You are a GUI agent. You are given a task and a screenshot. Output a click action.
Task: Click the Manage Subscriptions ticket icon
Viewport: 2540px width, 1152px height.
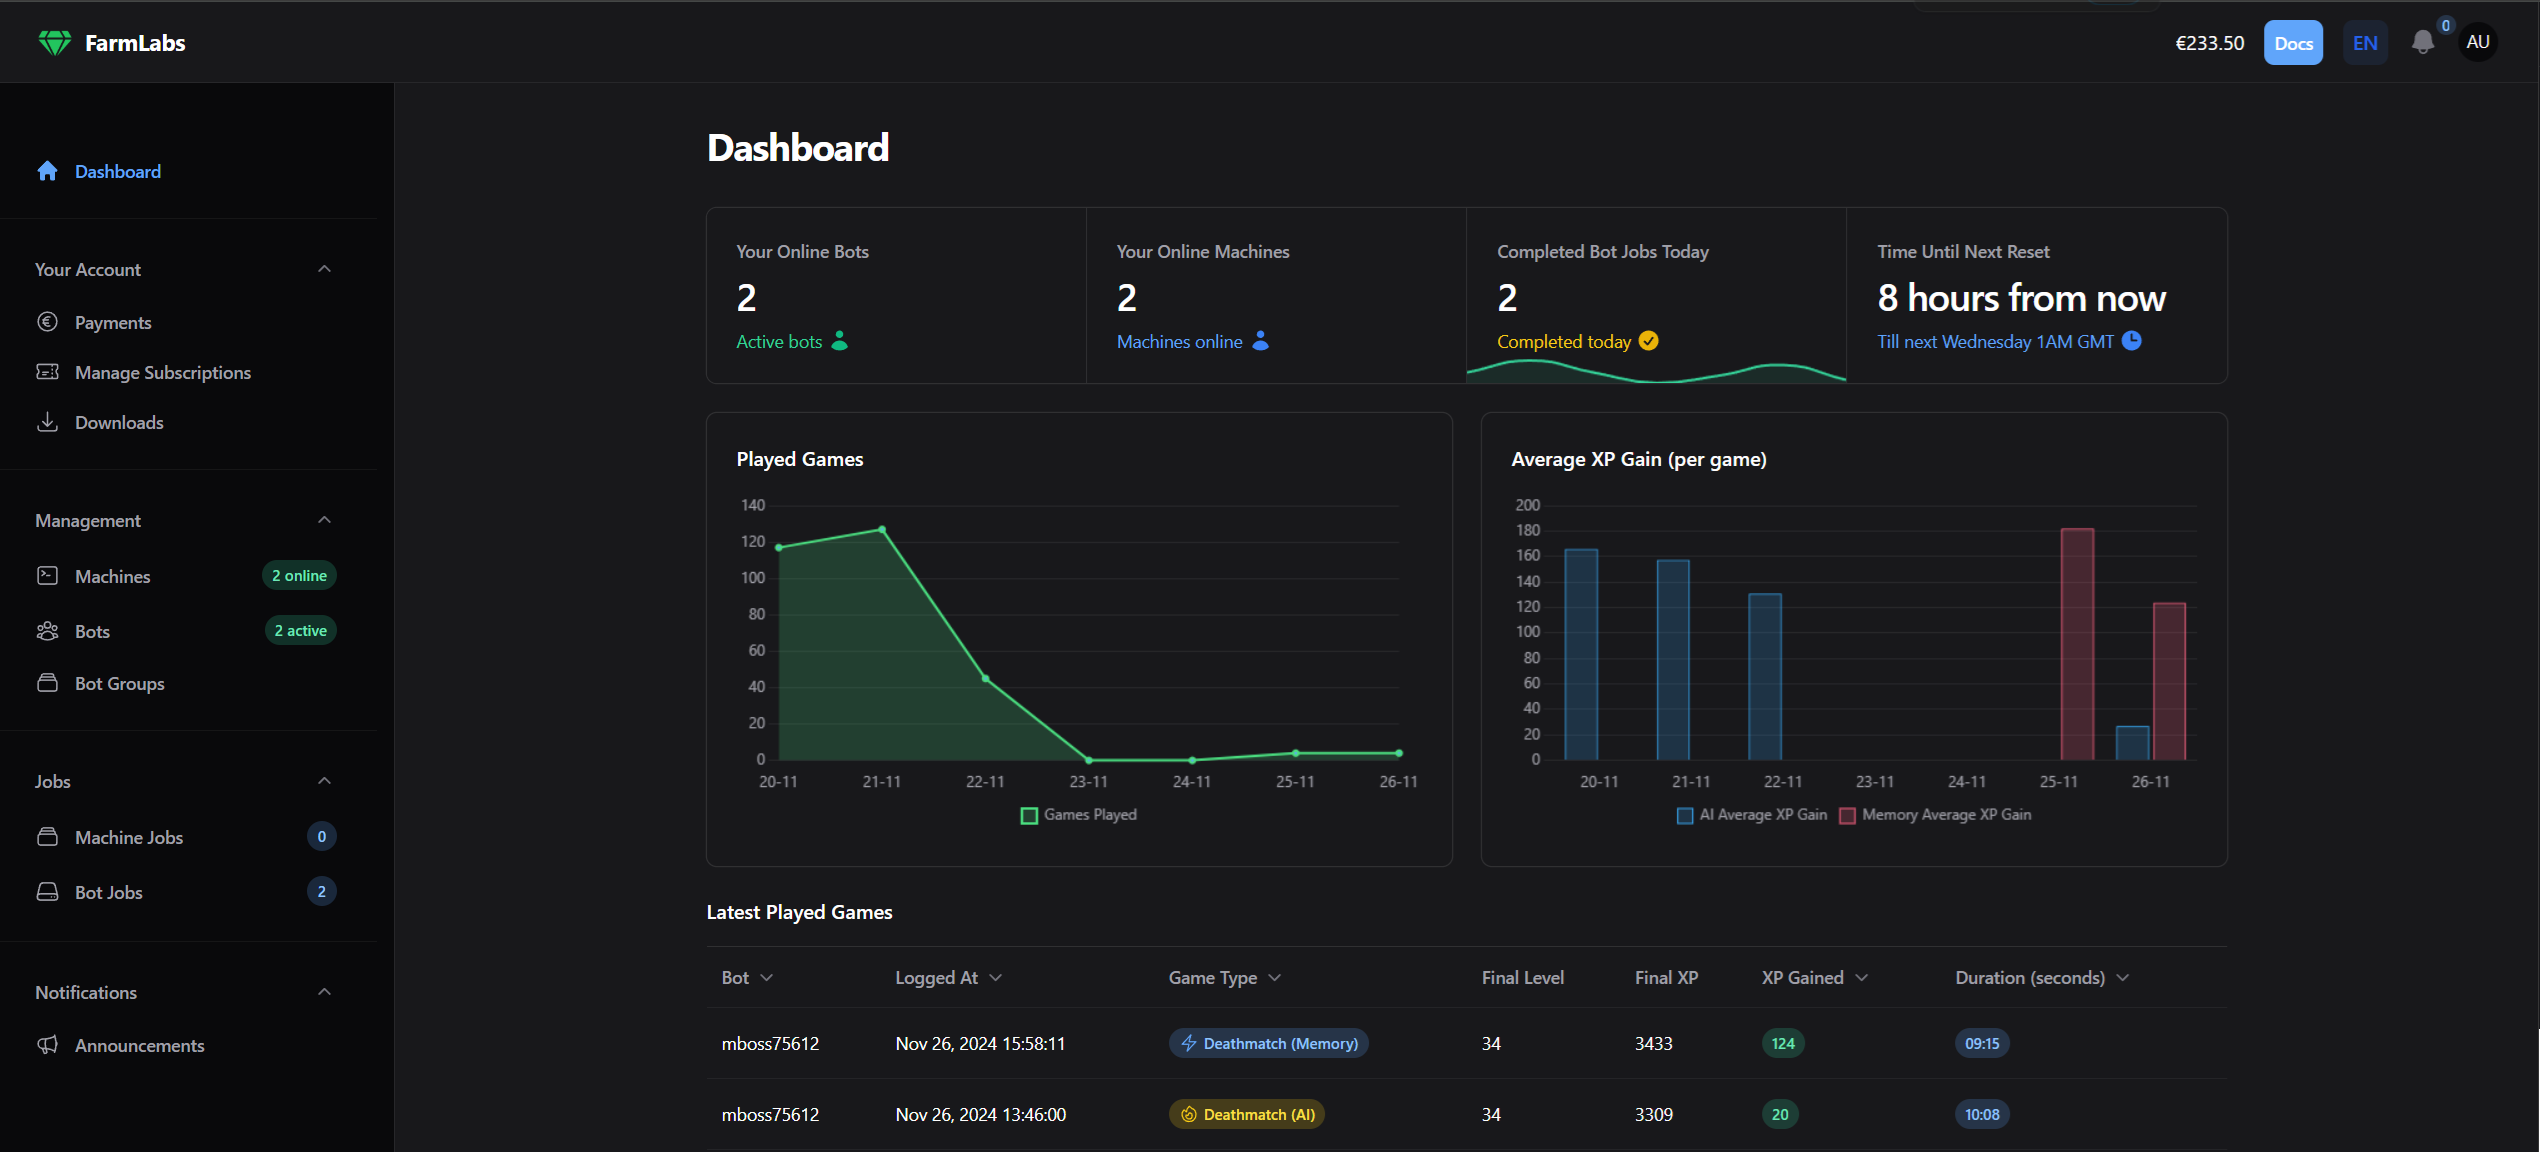(47, 372)
